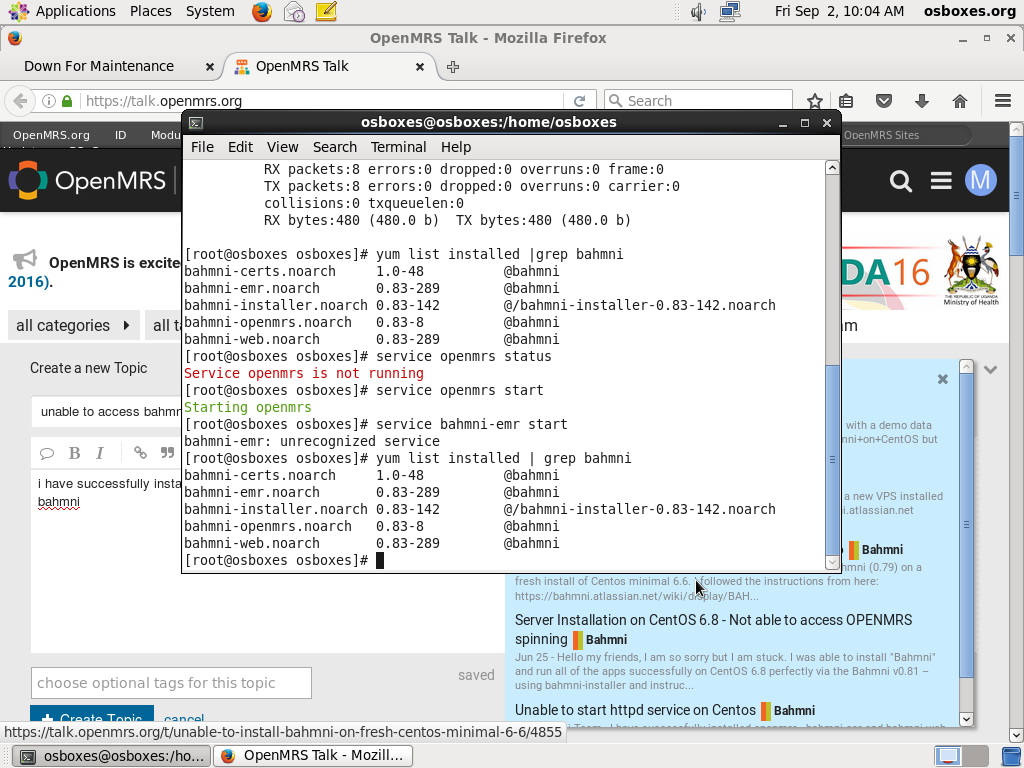The width and height of the screenshot is (1024, 768).
Task: Launch Firefox from the top panel icon
Action: tap(262, 11)
